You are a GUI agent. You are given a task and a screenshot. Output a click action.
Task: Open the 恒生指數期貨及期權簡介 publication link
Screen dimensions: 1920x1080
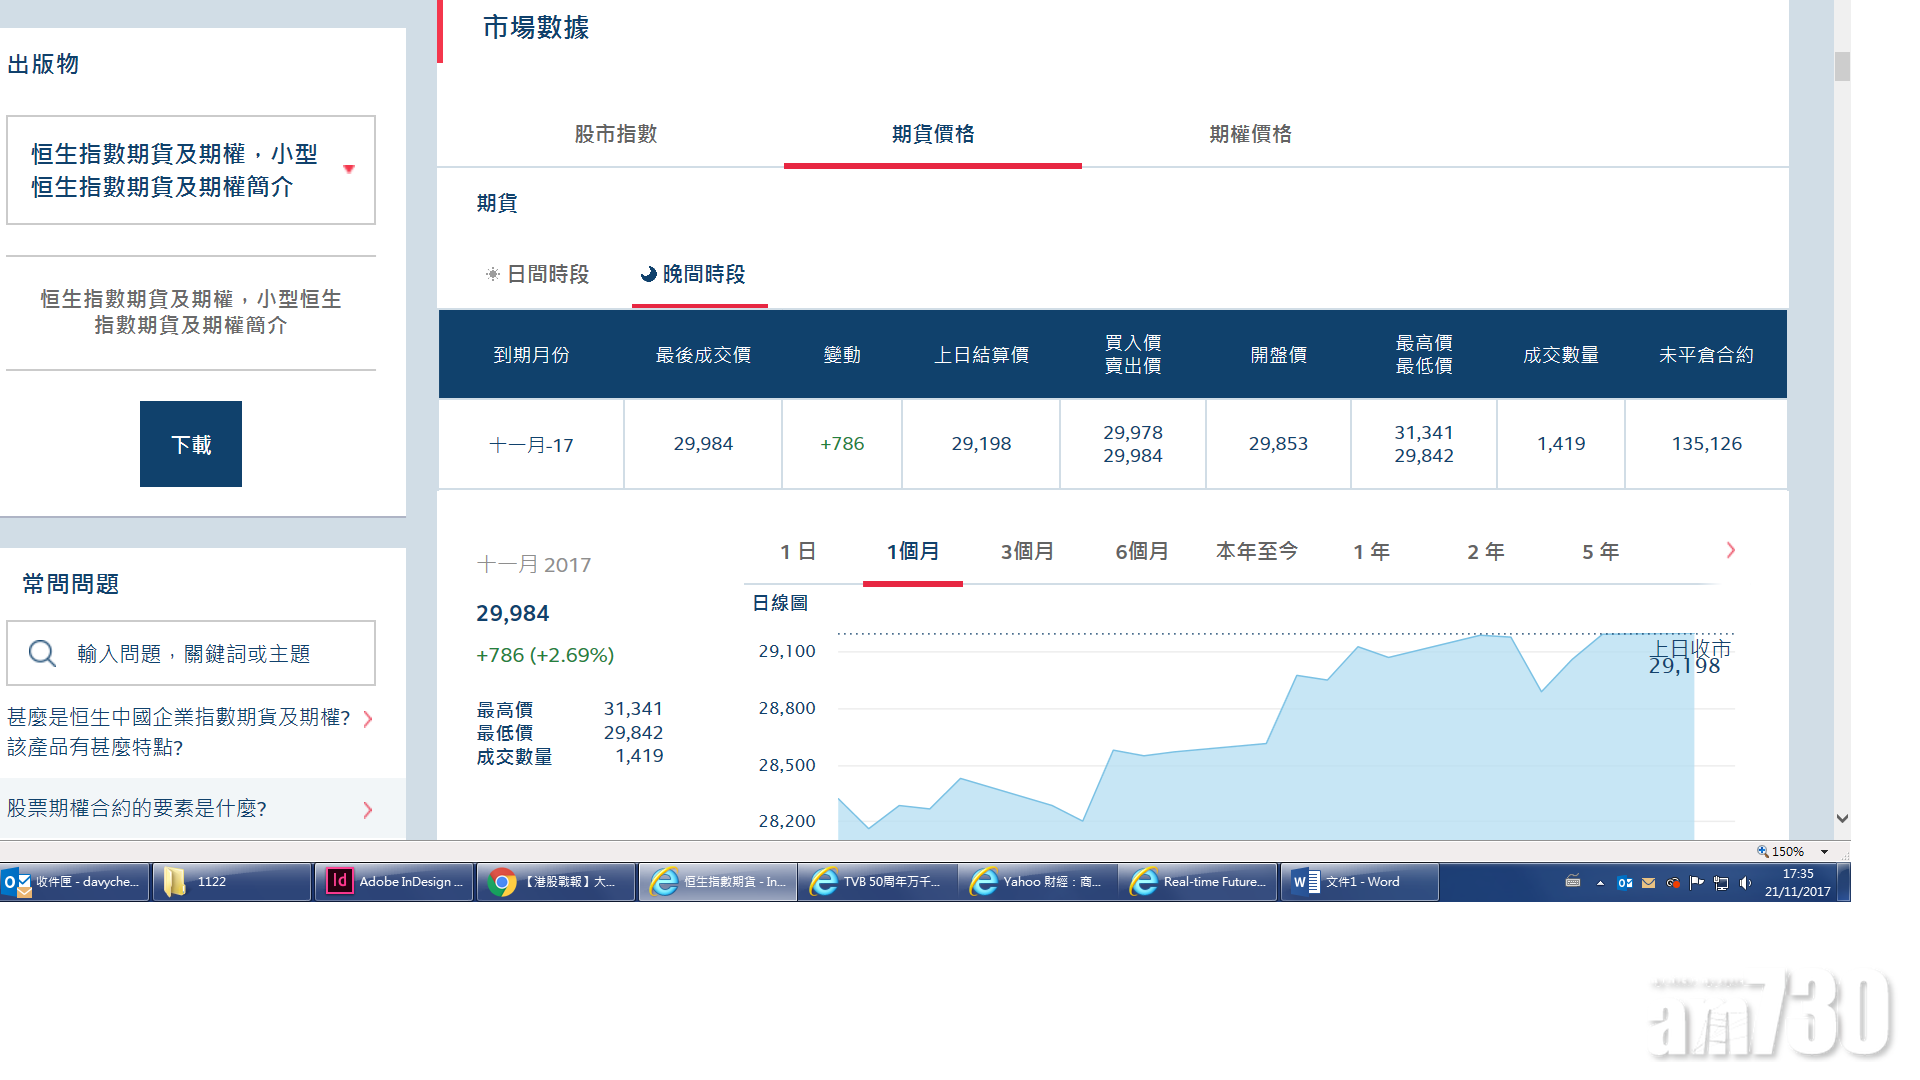[191, 312]
